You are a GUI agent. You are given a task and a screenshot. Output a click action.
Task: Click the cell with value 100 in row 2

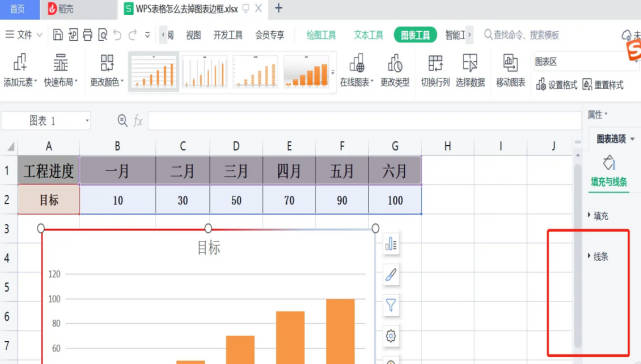click(x=395, y=200)
